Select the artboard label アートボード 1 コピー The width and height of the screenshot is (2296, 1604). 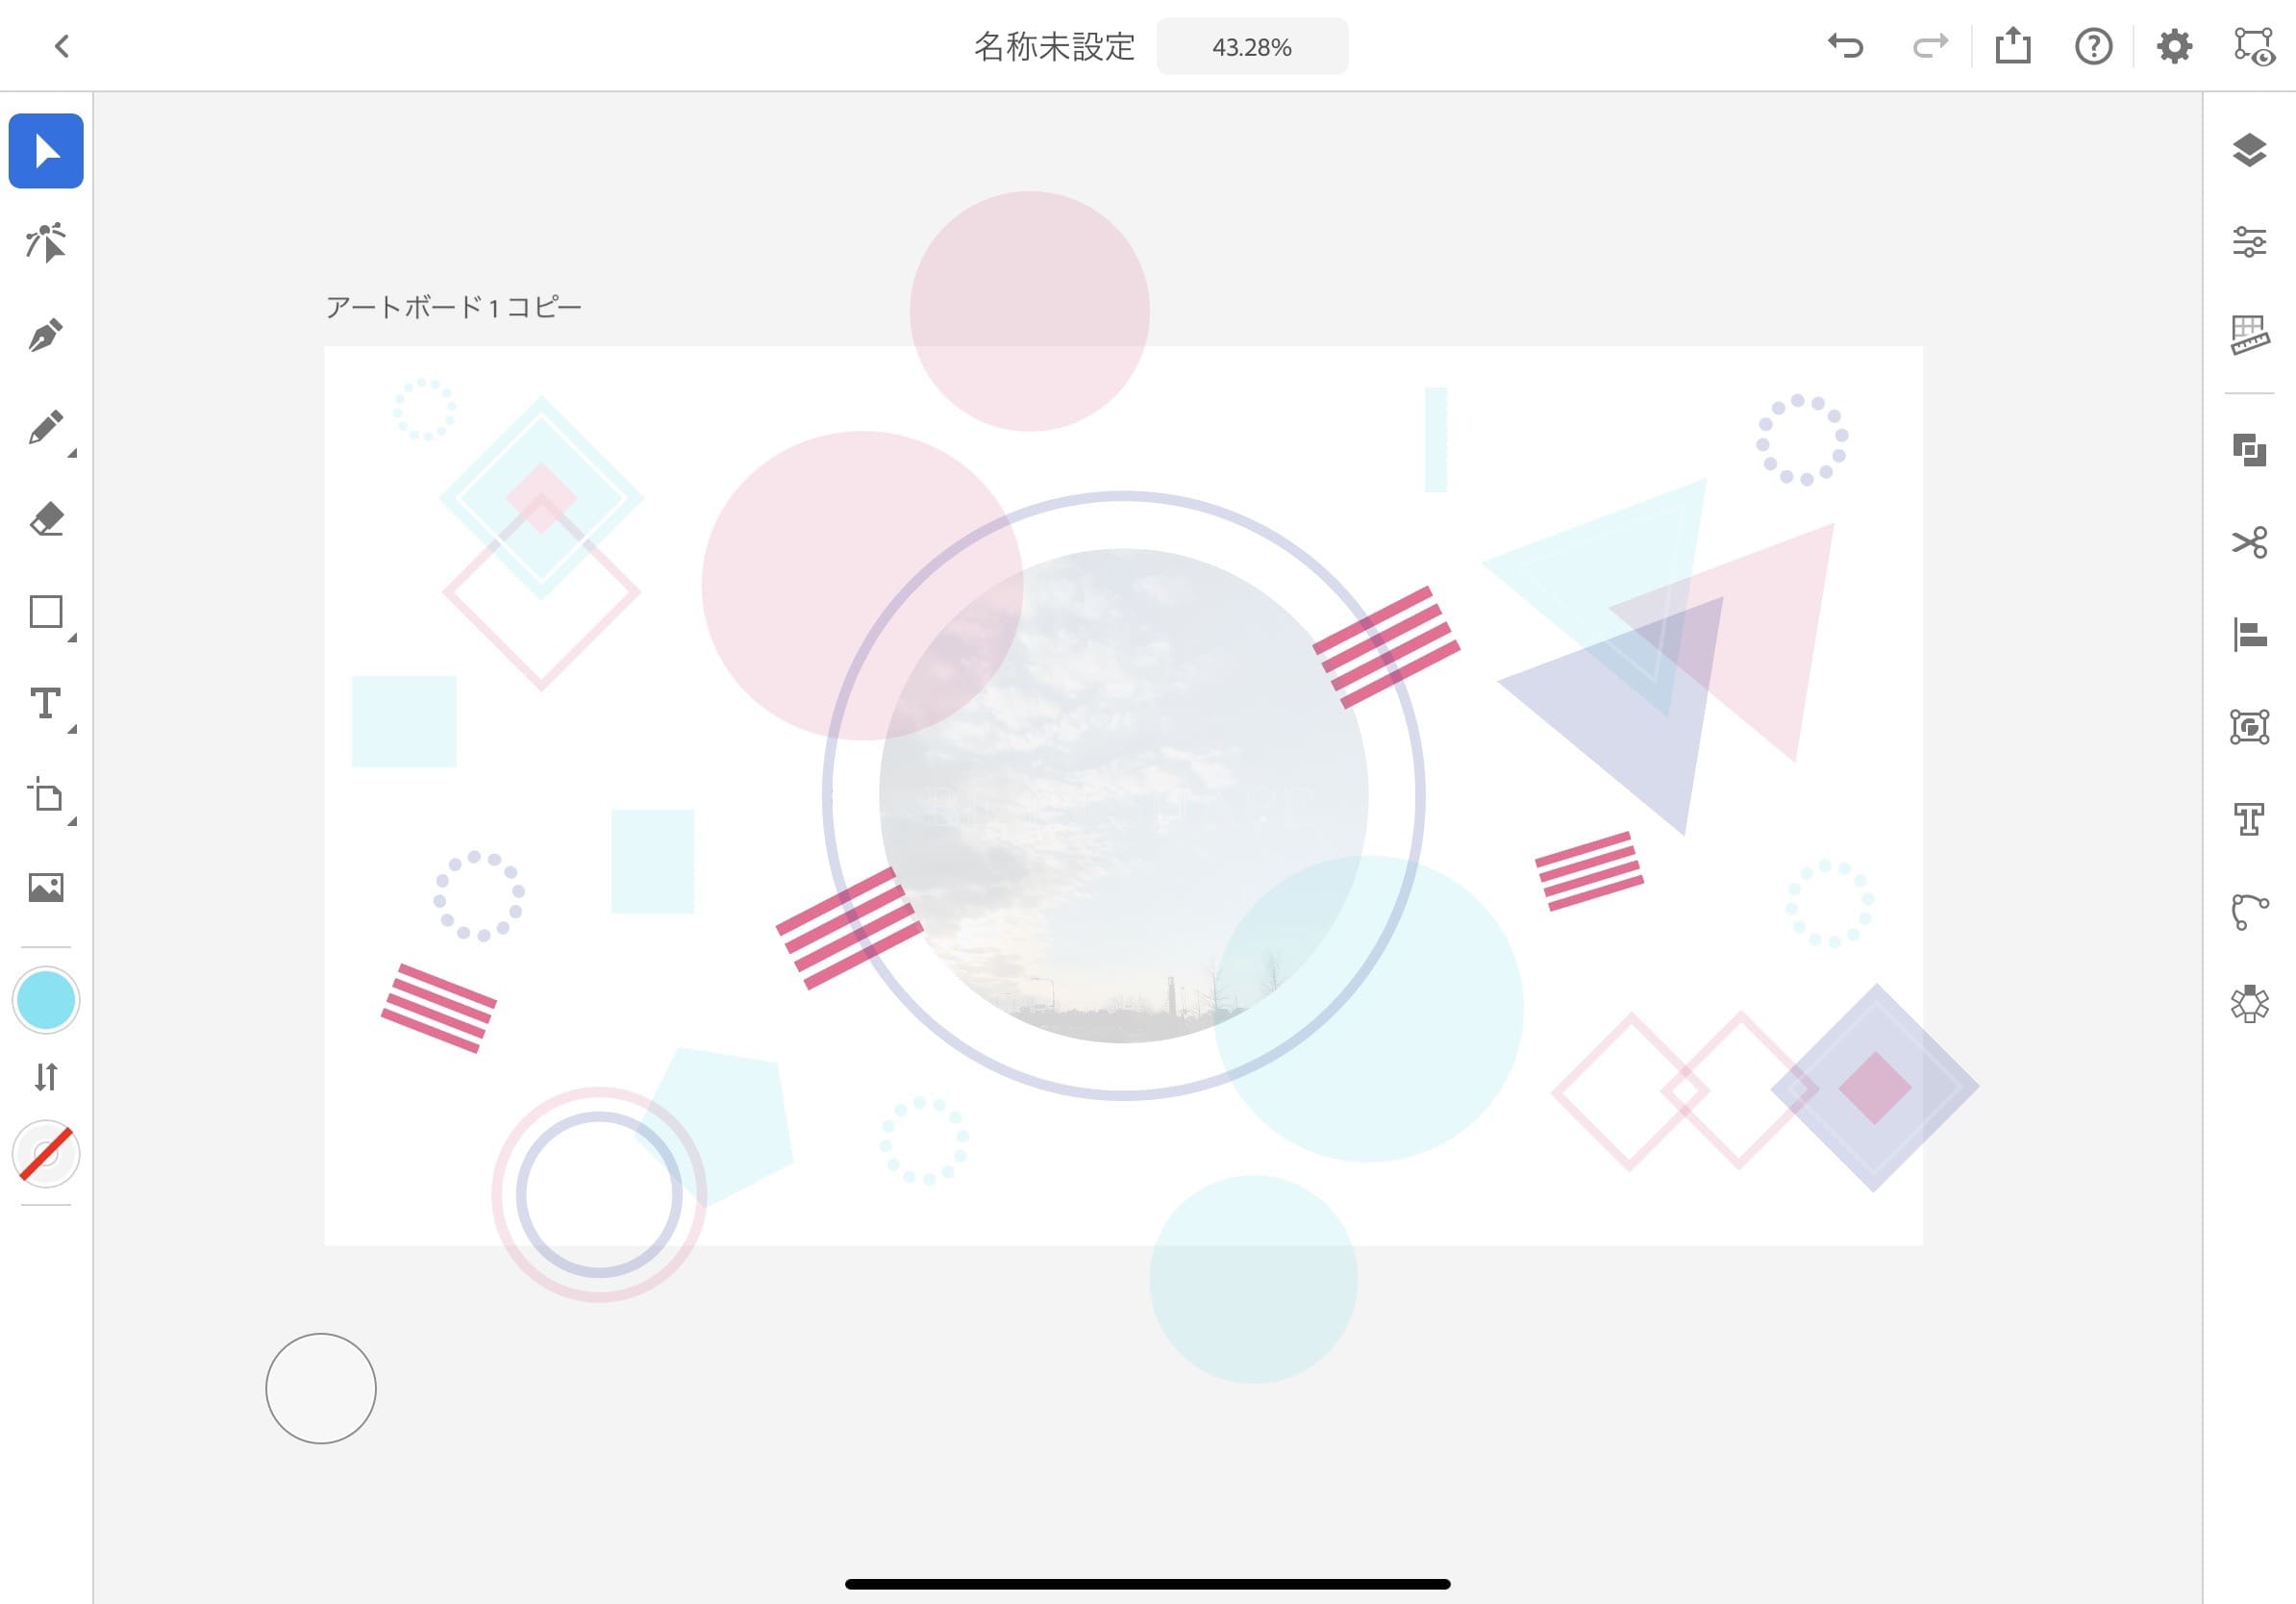click(x=453, y=307)
